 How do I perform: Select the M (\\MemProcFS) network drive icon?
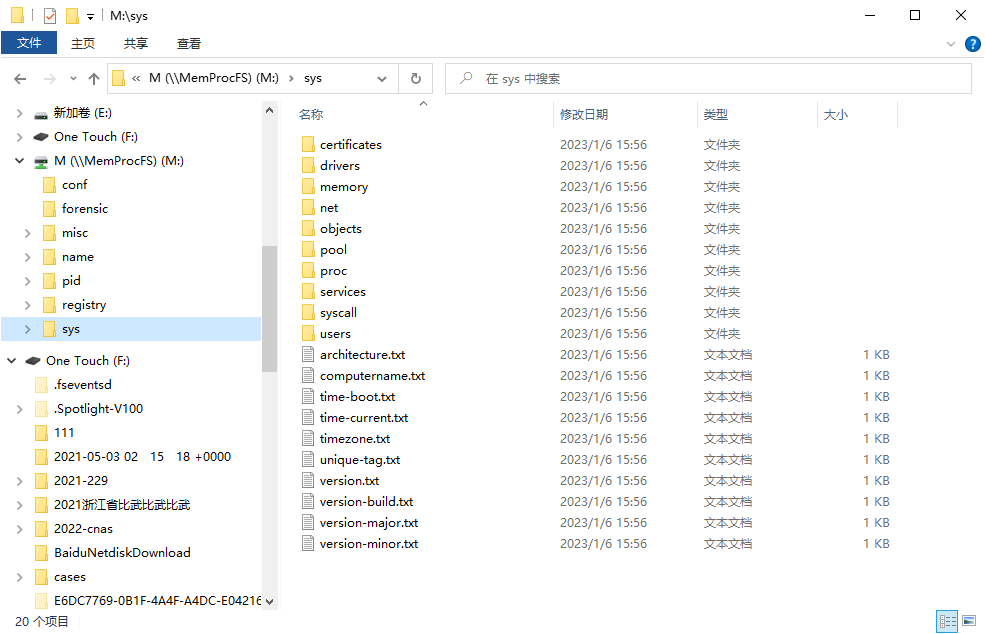tap(41, 161)
